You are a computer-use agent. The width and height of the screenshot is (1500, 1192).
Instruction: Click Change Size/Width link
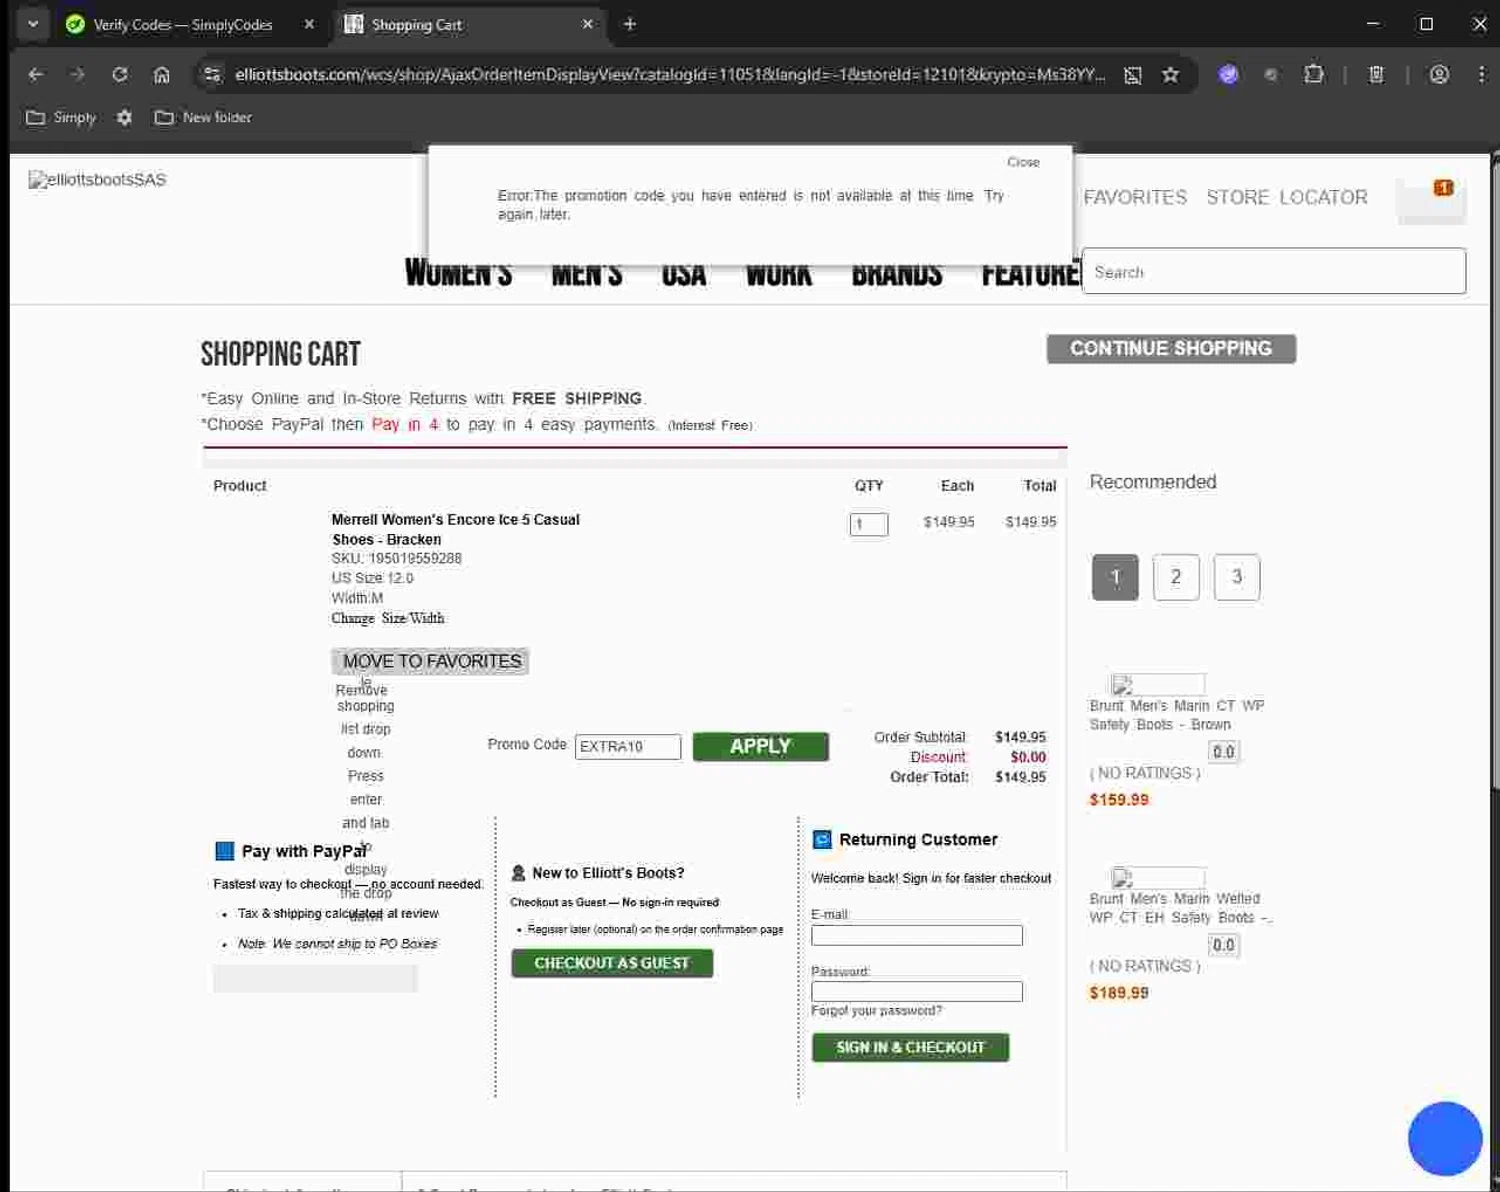[x=388, y=618]
